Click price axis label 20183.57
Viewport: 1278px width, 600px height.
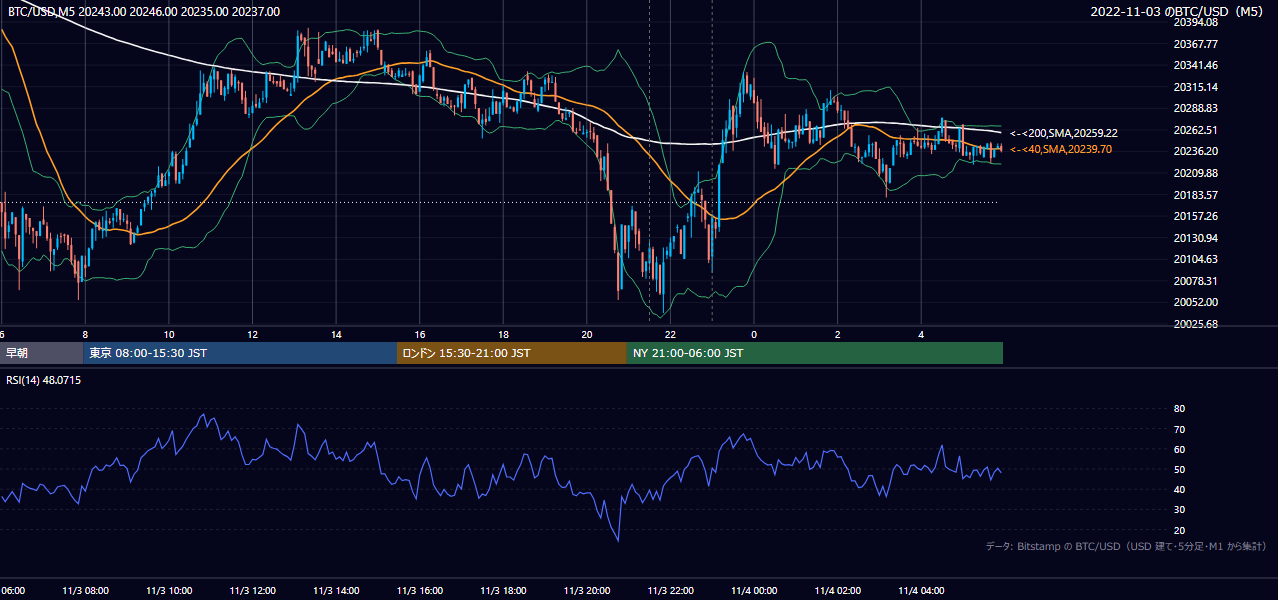[1195, 195]
